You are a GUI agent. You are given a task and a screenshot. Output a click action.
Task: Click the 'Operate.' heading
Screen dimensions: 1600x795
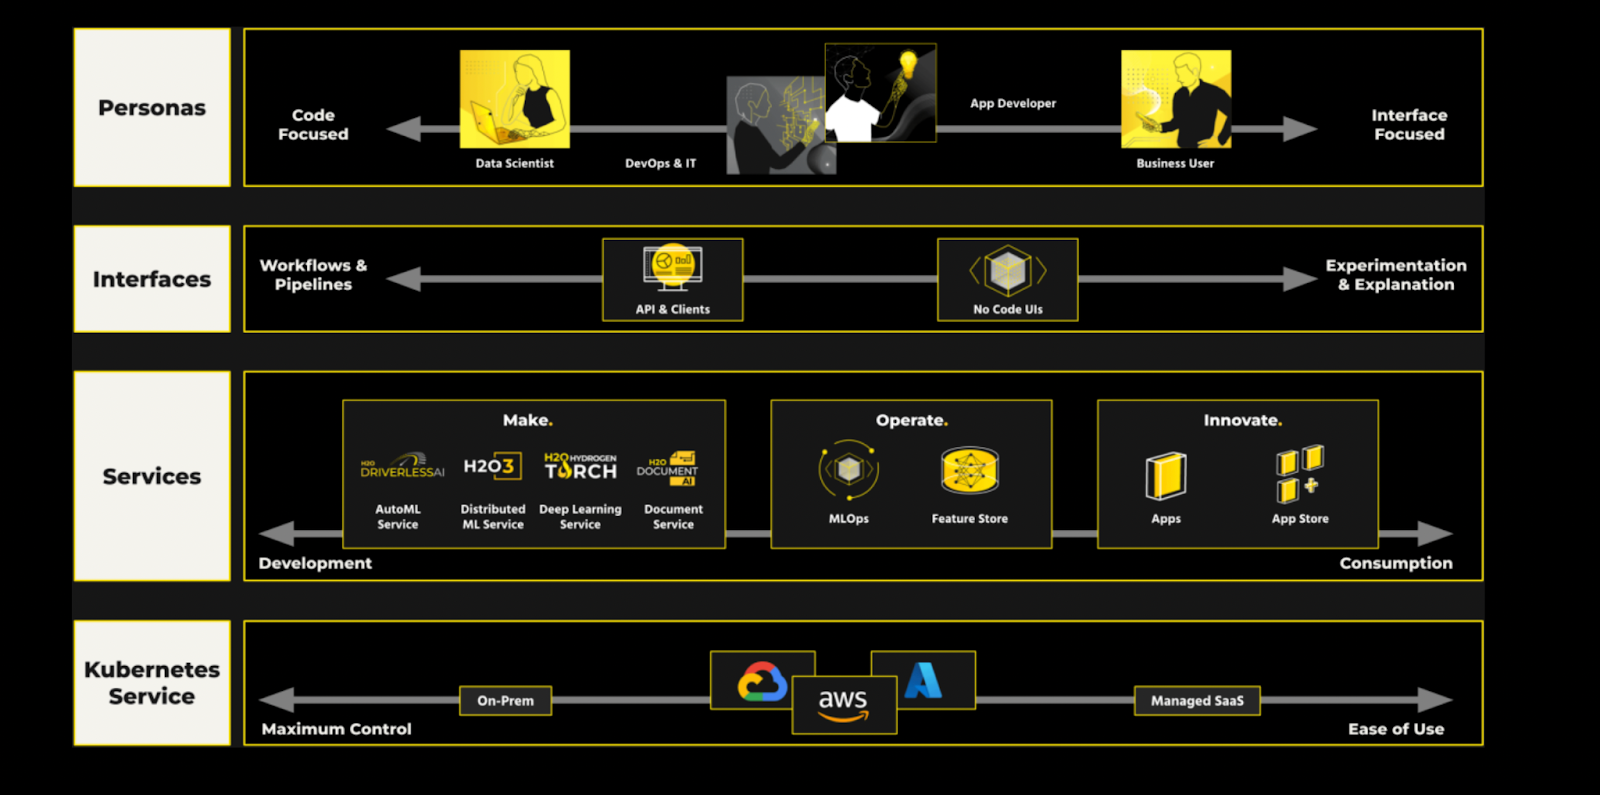tap(912, 420)
